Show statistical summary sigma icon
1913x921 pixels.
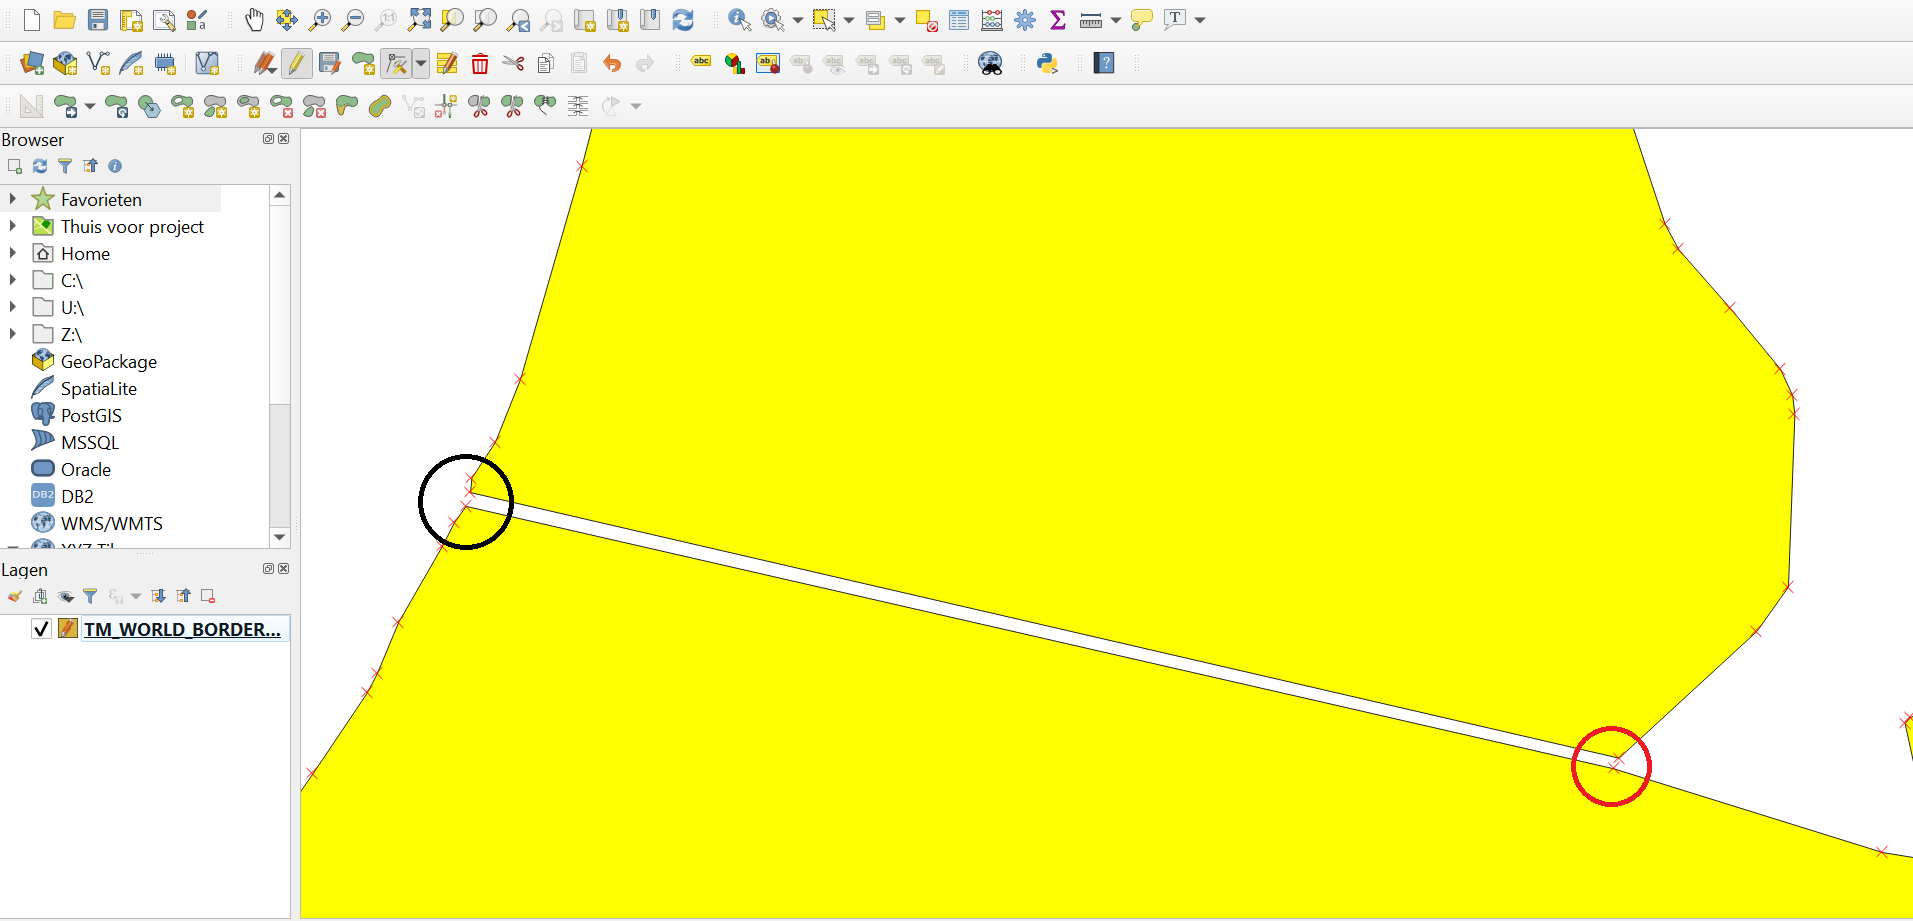[x=1058, y=20]
